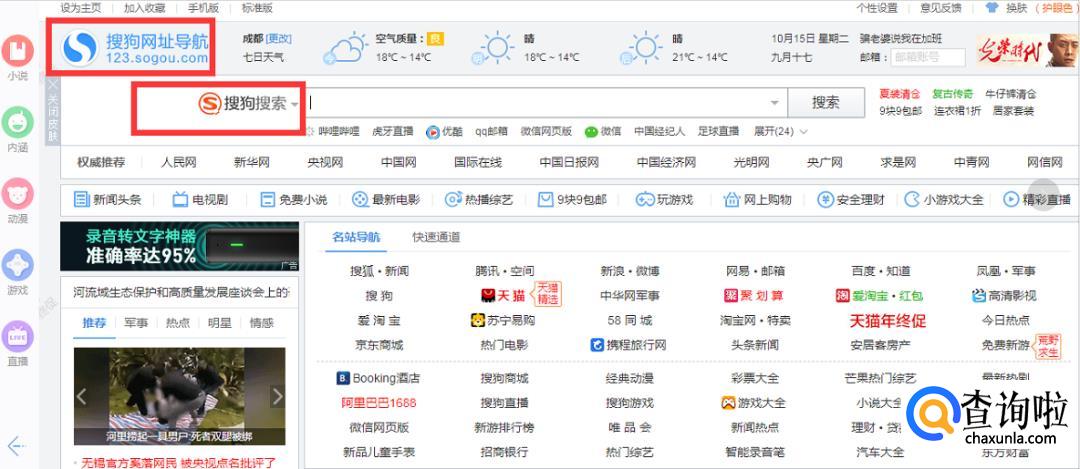Click 加入收藏 at top bar
Screen dimensions: 1080x469
click(145, 8)
